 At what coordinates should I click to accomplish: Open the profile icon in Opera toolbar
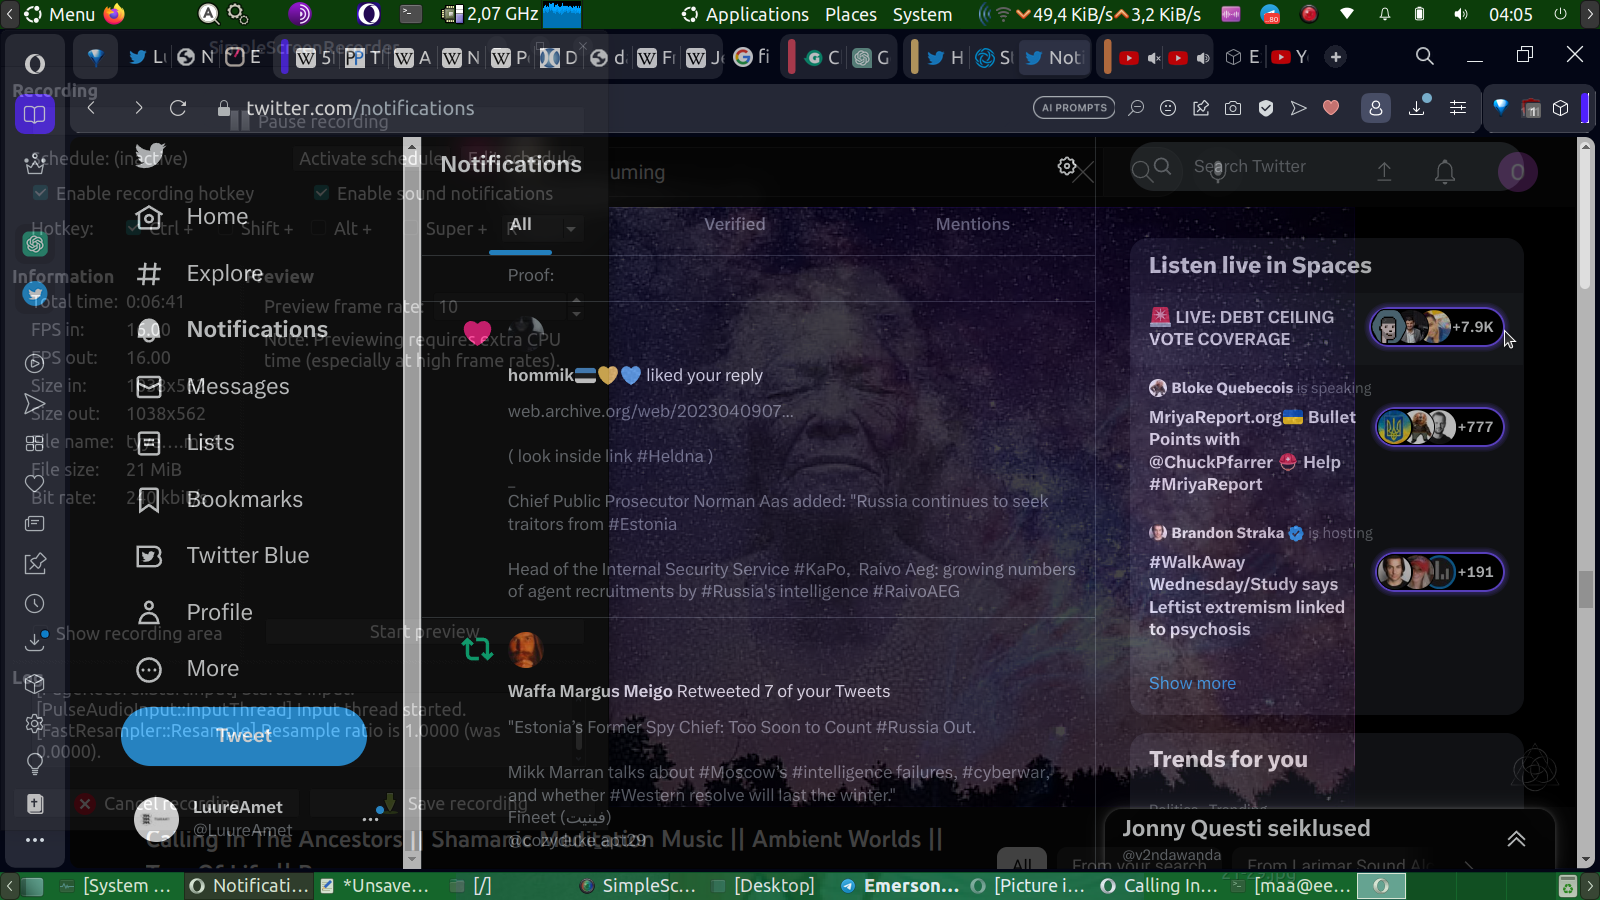[x=1376, y=108]
